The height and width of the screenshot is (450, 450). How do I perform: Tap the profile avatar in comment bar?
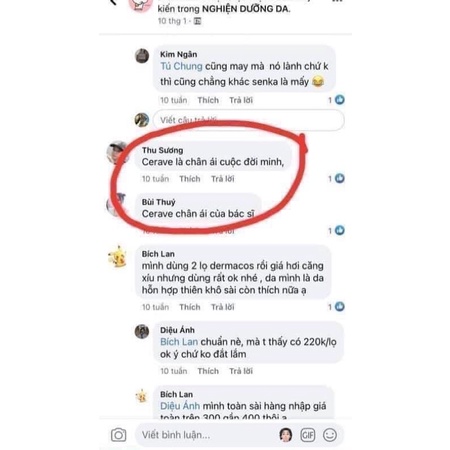coord(286,435)
